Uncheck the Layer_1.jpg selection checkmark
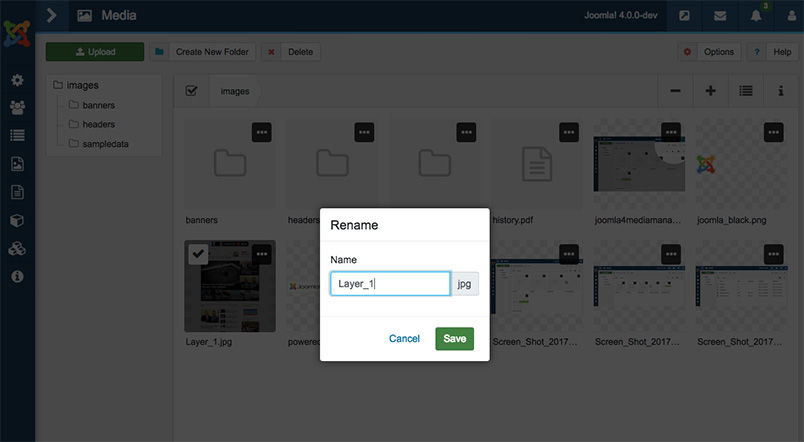The width and height of the screenshot is (804, 442). [199, 254]
